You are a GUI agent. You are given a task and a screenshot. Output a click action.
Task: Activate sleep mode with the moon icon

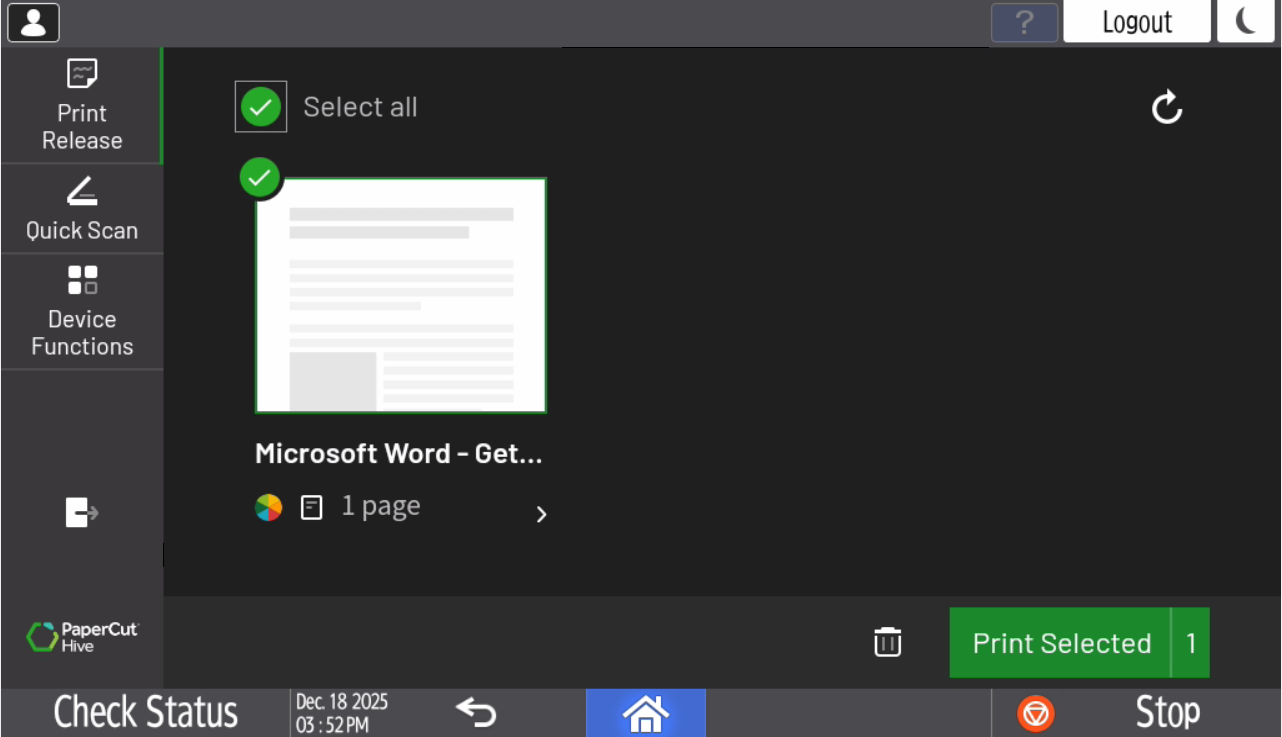pos(1245,22)
